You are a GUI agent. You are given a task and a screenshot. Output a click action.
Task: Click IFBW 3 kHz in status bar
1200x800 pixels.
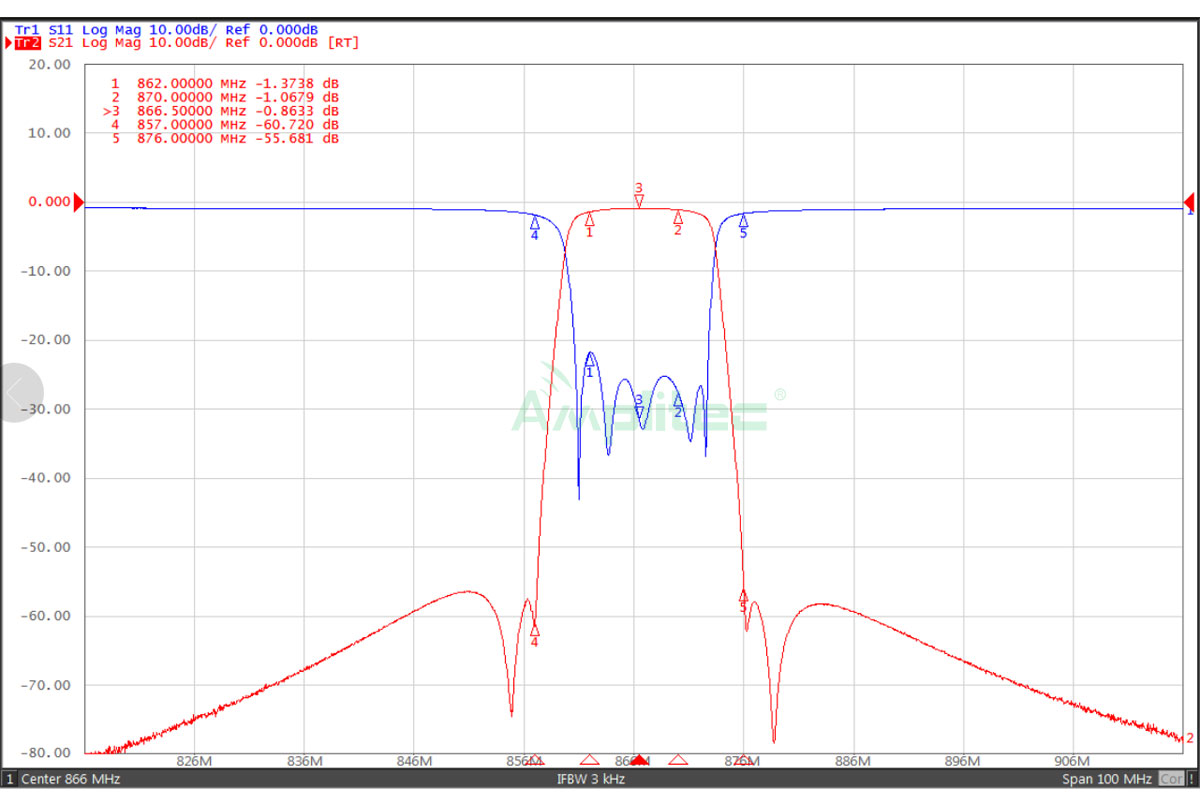pyautogui.click(x=592, y=779)
